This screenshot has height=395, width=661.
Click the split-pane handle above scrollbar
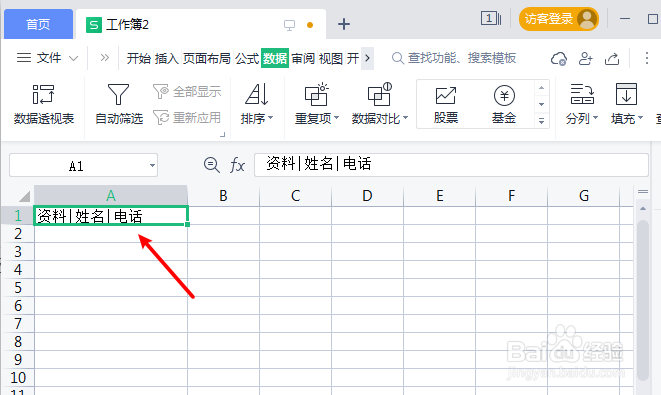tap(643, 192)
